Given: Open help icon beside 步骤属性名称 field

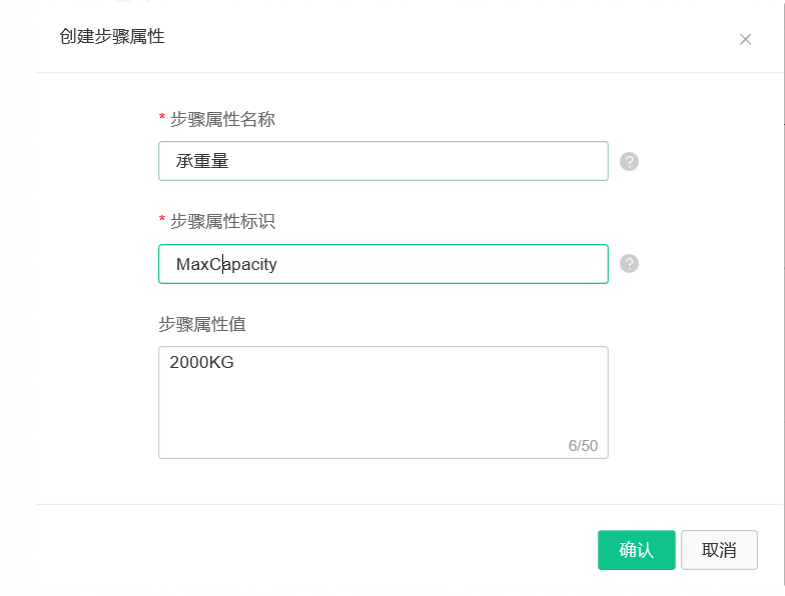Looking at the screenshot, I should 629,161.
